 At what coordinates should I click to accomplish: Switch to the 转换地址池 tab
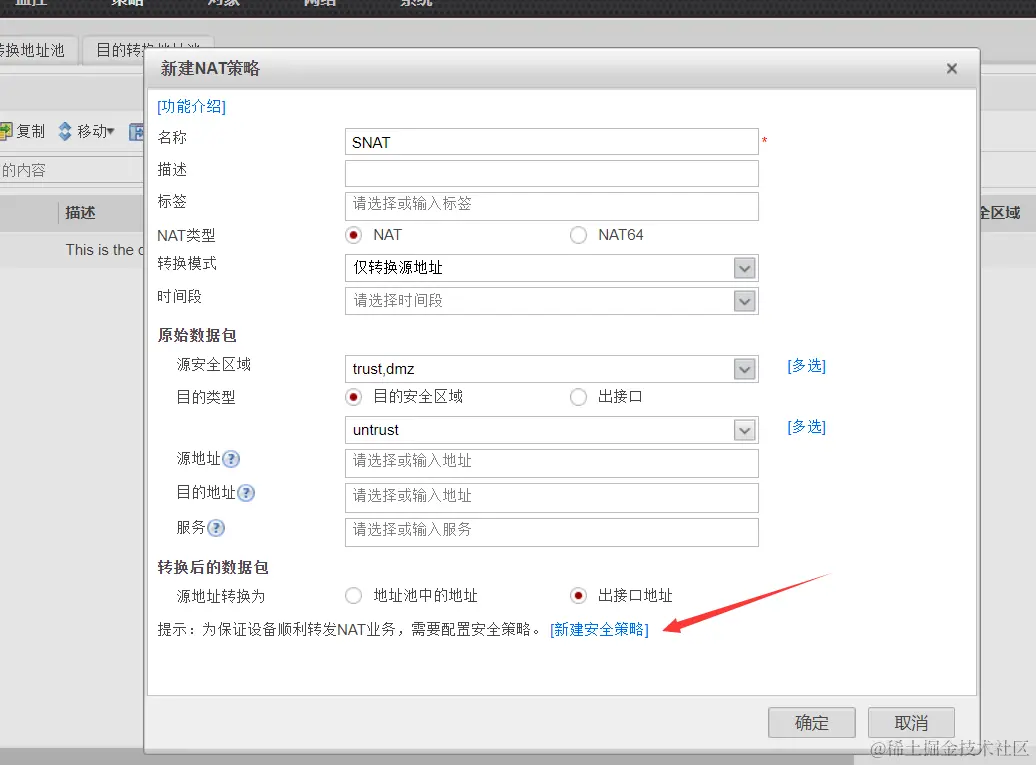[x=38, y=51]
